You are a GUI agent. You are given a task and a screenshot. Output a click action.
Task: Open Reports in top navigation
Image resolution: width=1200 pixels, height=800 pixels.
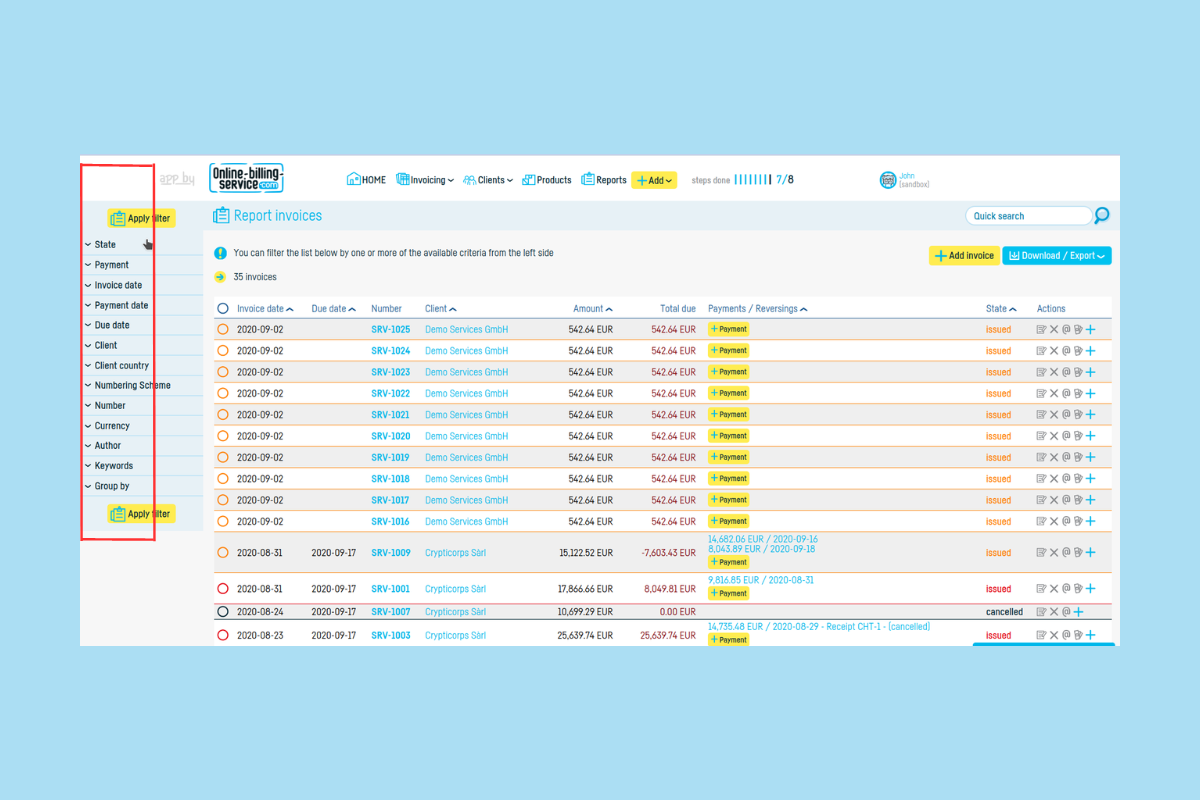tap(604, 180)
